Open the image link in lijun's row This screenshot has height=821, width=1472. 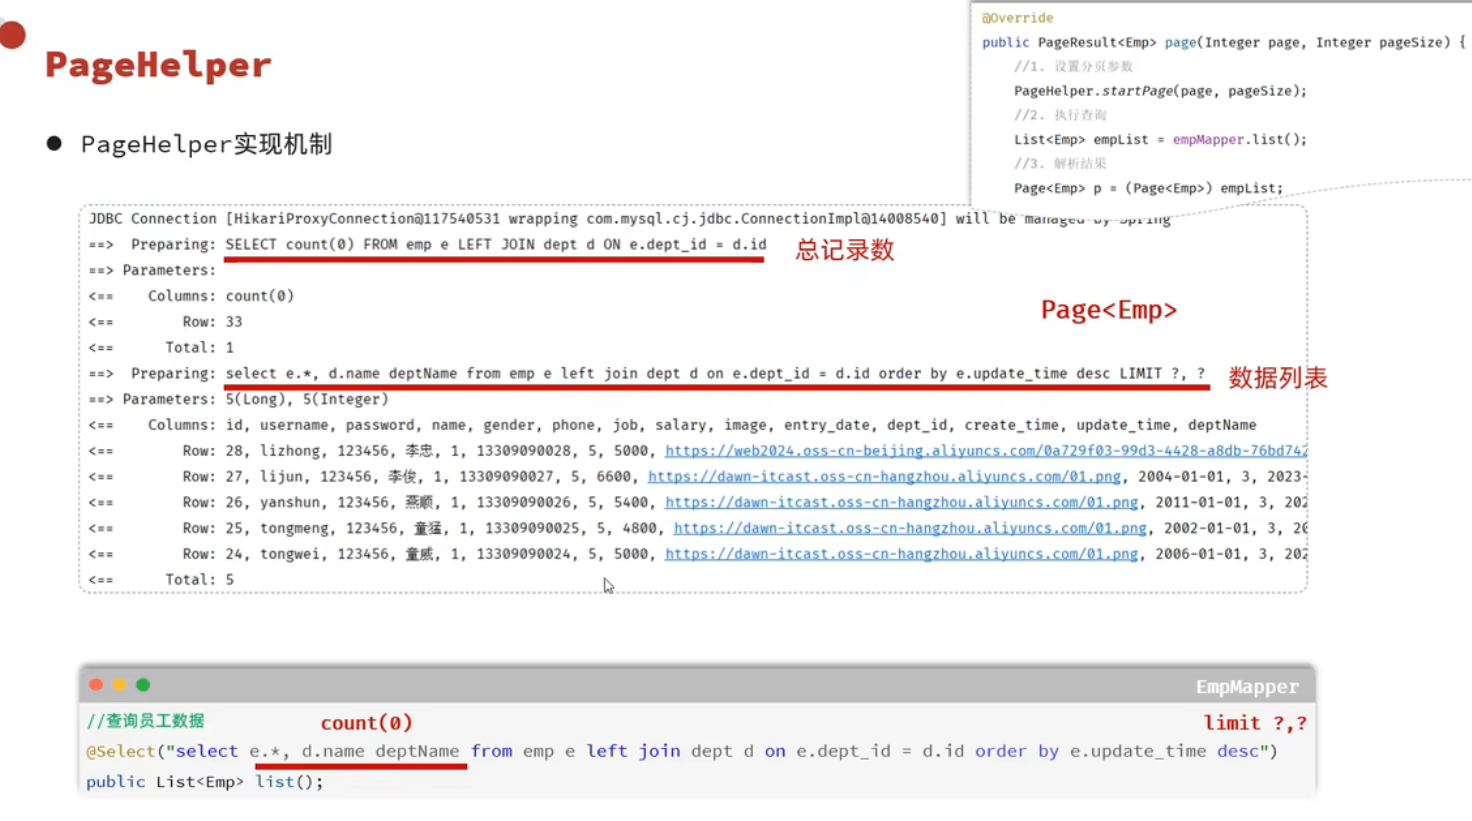click(884, 477)
